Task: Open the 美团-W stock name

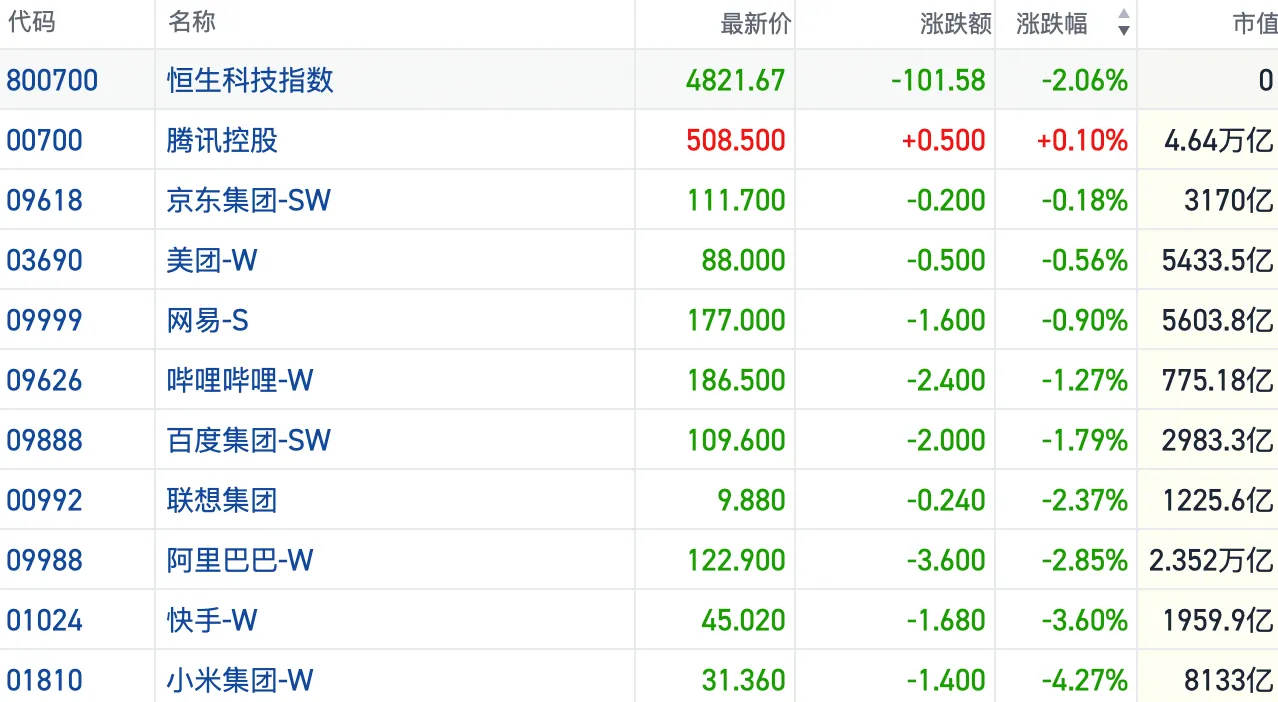Action: pyautogui.click(x=212, y=260)
